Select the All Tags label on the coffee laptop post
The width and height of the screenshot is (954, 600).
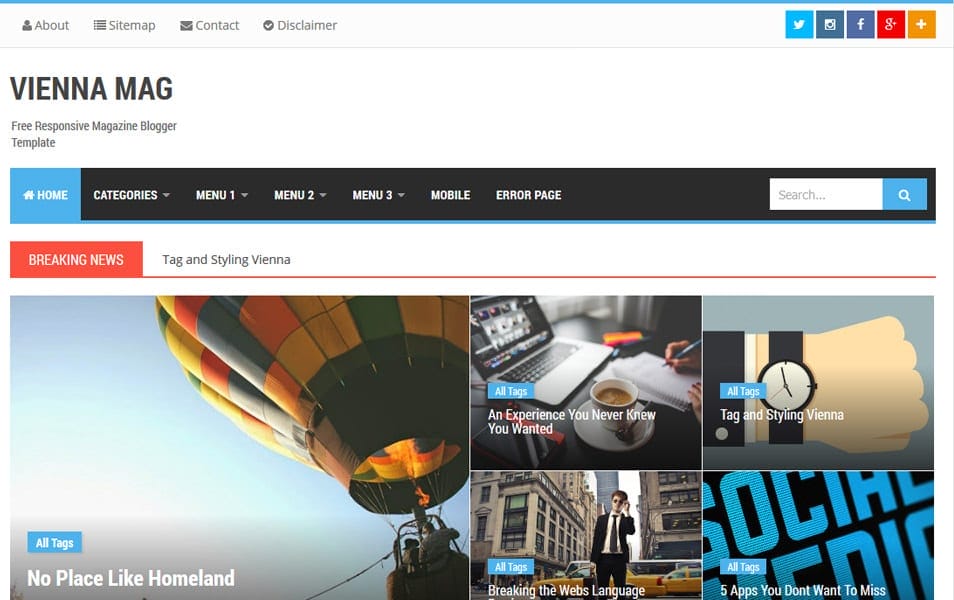pos(510,391)
